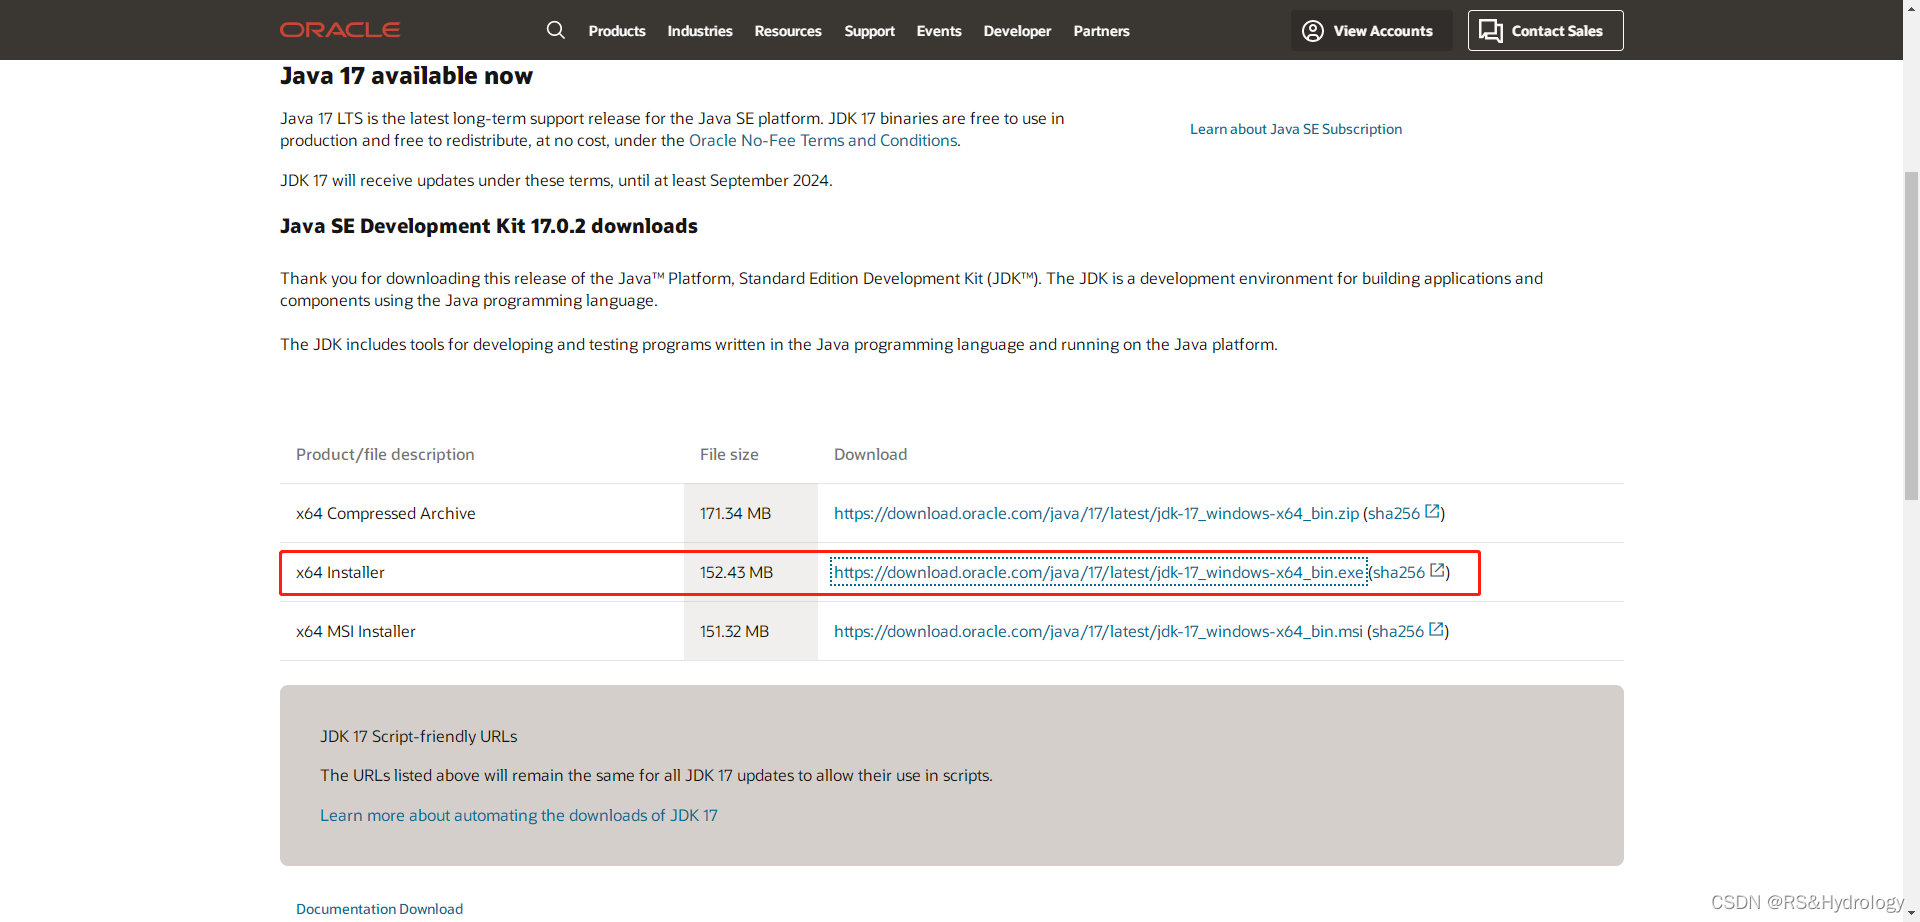Click the File size column header
The width and height of the screenshot is (1920, 922).
click(729, 454)
